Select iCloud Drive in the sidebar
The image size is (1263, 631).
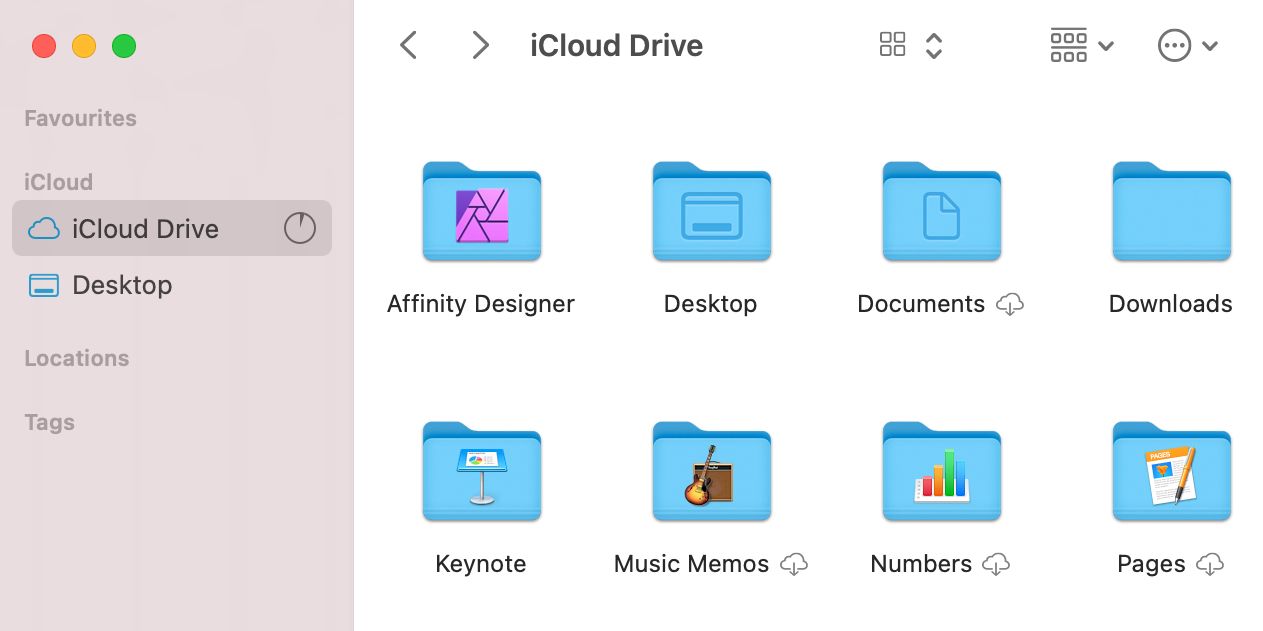[x=145, y=228]
